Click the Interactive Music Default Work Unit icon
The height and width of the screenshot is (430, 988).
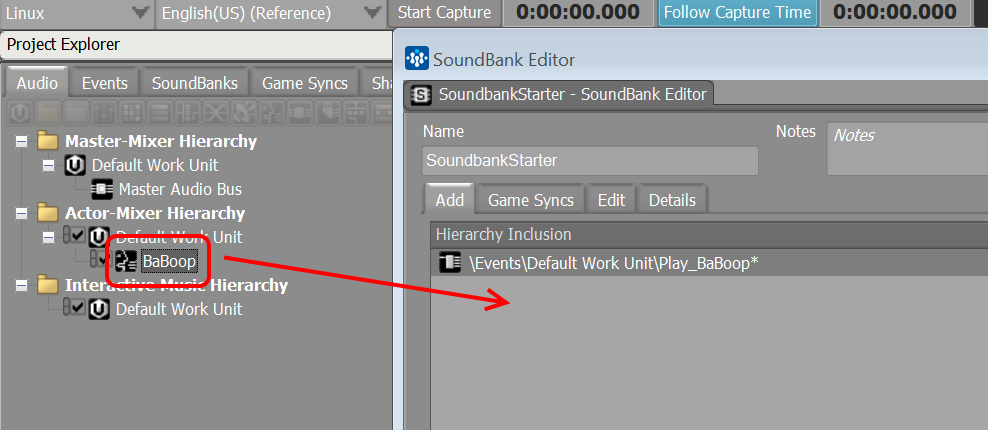click(100, 309)
